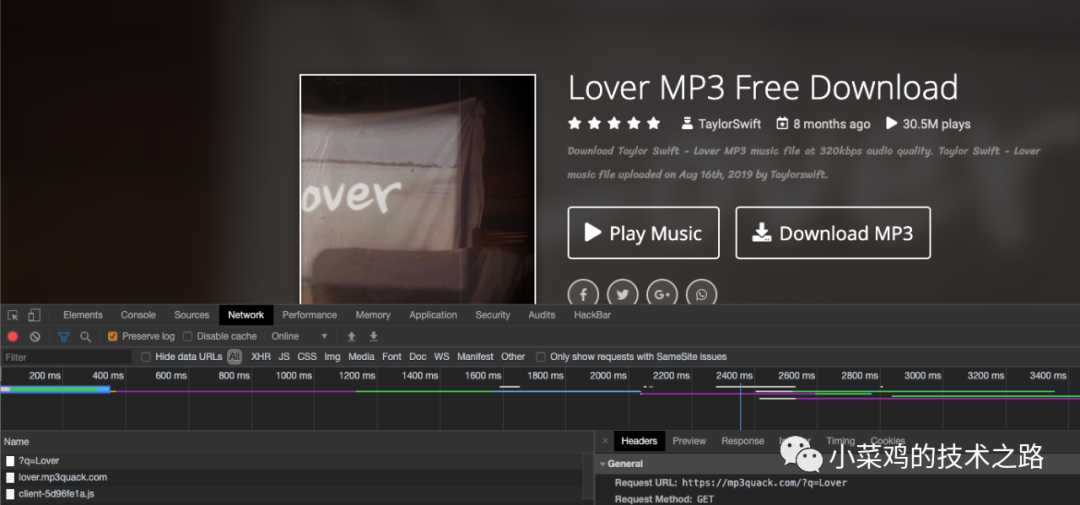The height and width of the screenshot is (505, 1080).
Task: Open the Security tab
Action: [492, 315]
